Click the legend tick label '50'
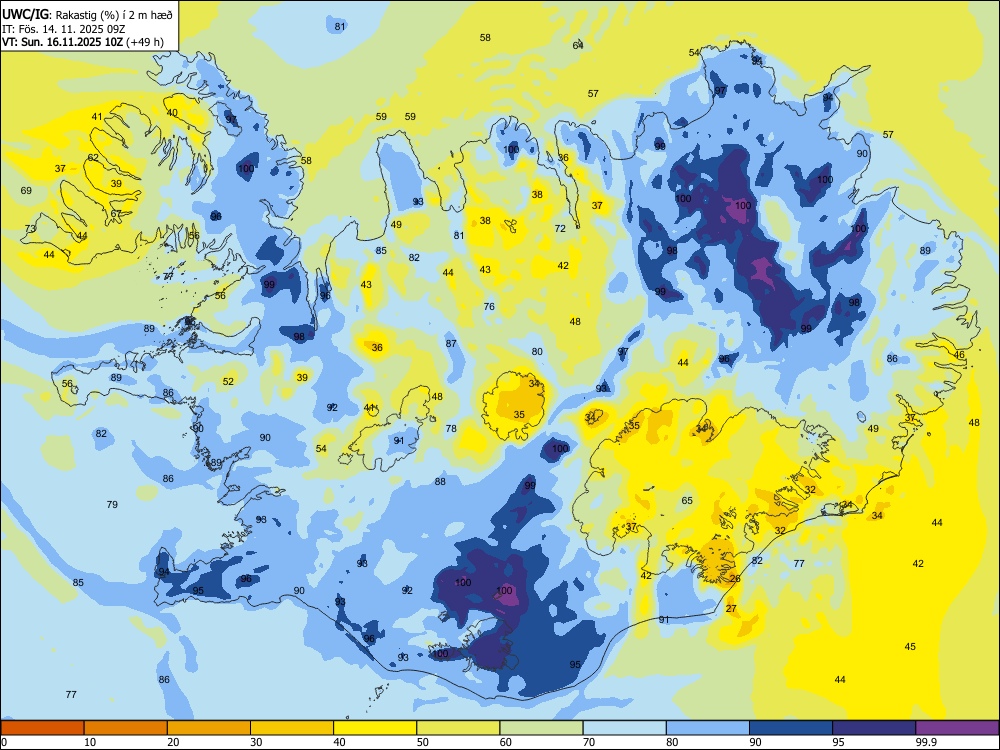Screen dimensions: 1000x750 [x=423, y=742]
